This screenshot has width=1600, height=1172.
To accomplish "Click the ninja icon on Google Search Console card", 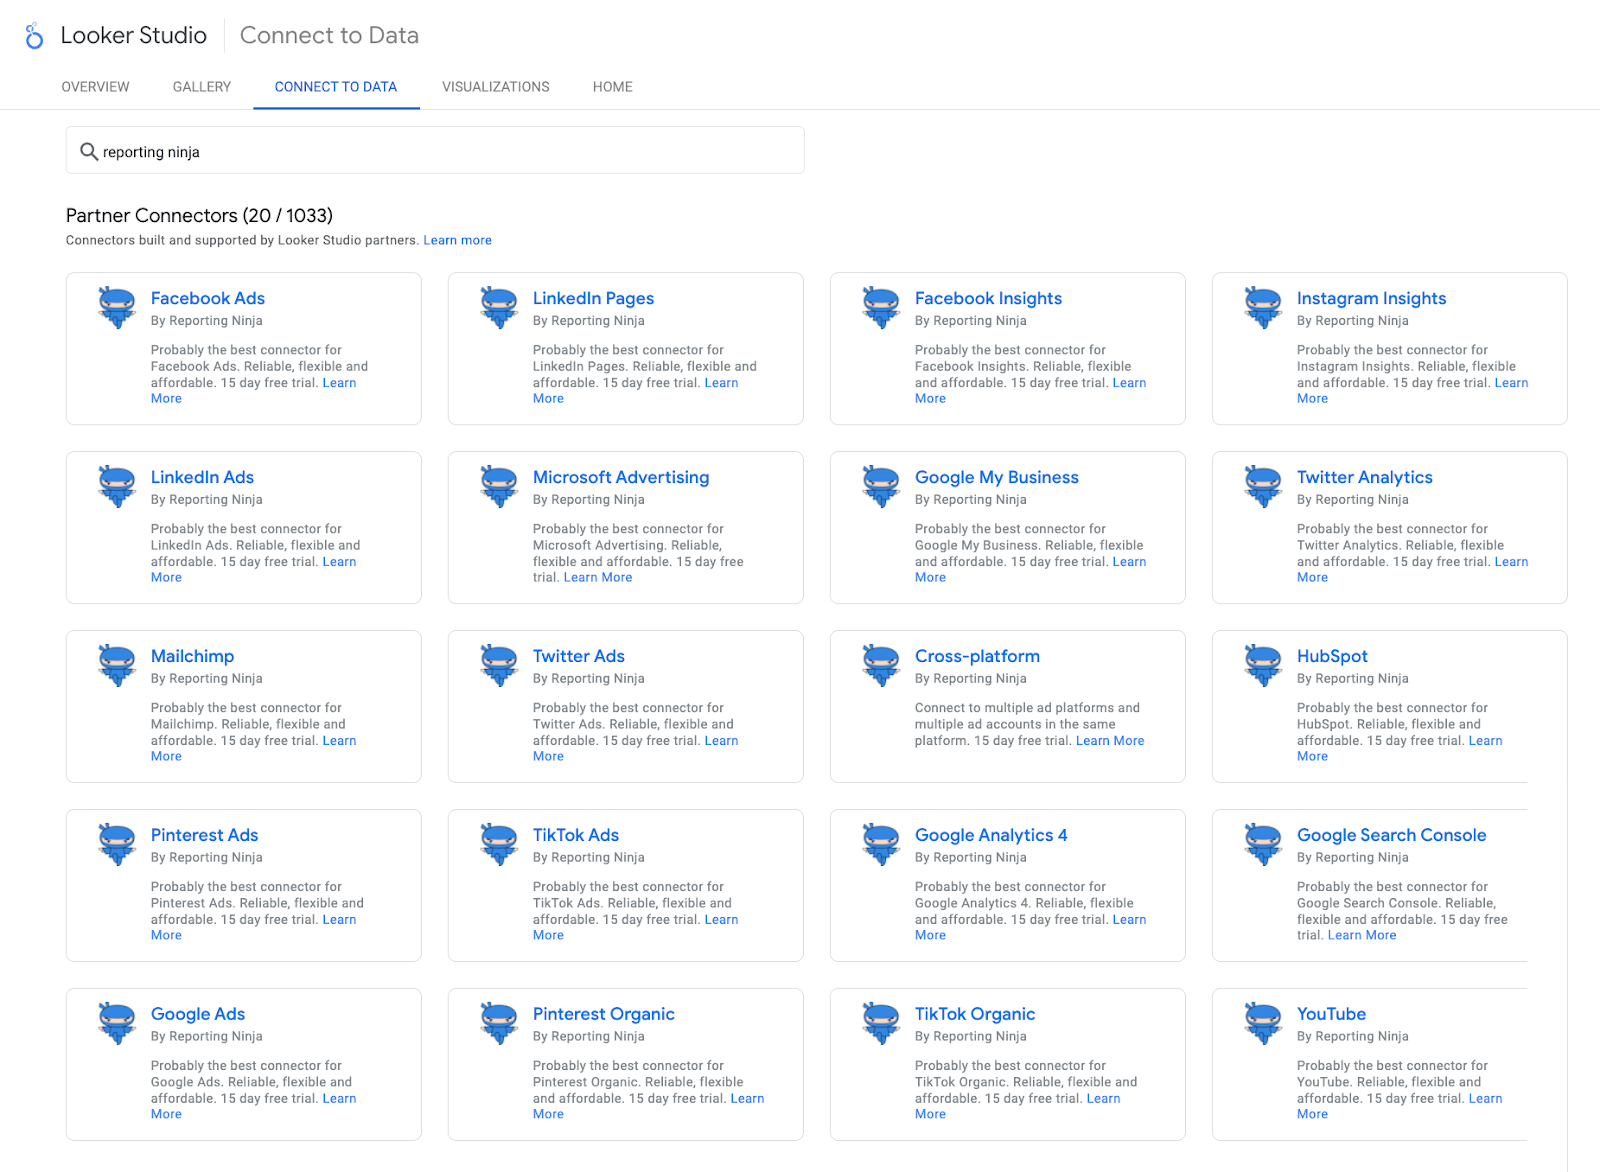I will point(1263,844).
